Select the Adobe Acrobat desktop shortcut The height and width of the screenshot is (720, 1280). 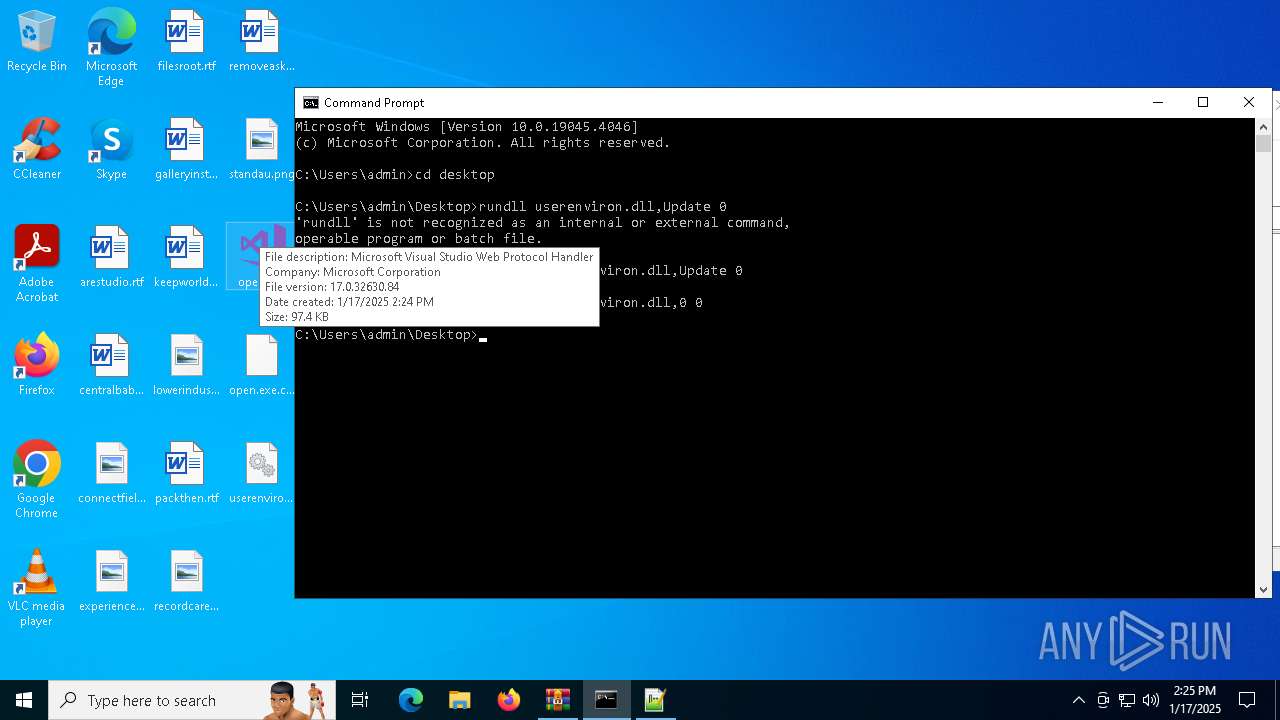click(37, 263)
